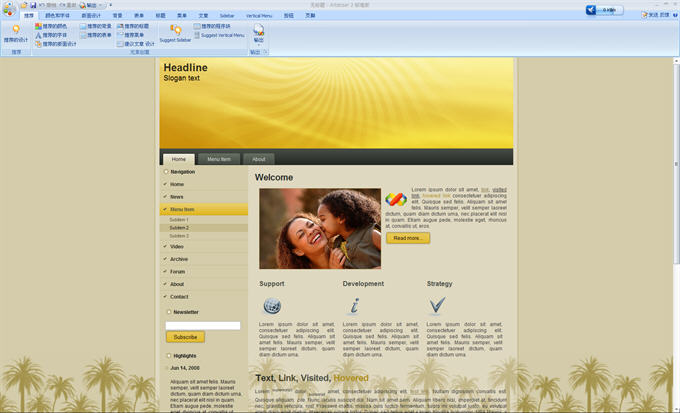Click the Suggest Header icon
Image resolution: width=680 pixels, height=413 pixels.
(120, 26)
